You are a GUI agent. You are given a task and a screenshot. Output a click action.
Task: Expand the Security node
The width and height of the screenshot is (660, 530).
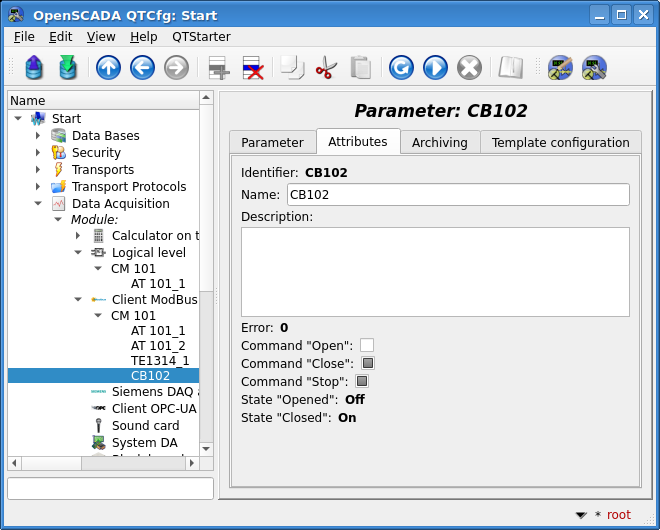(38, 152)
